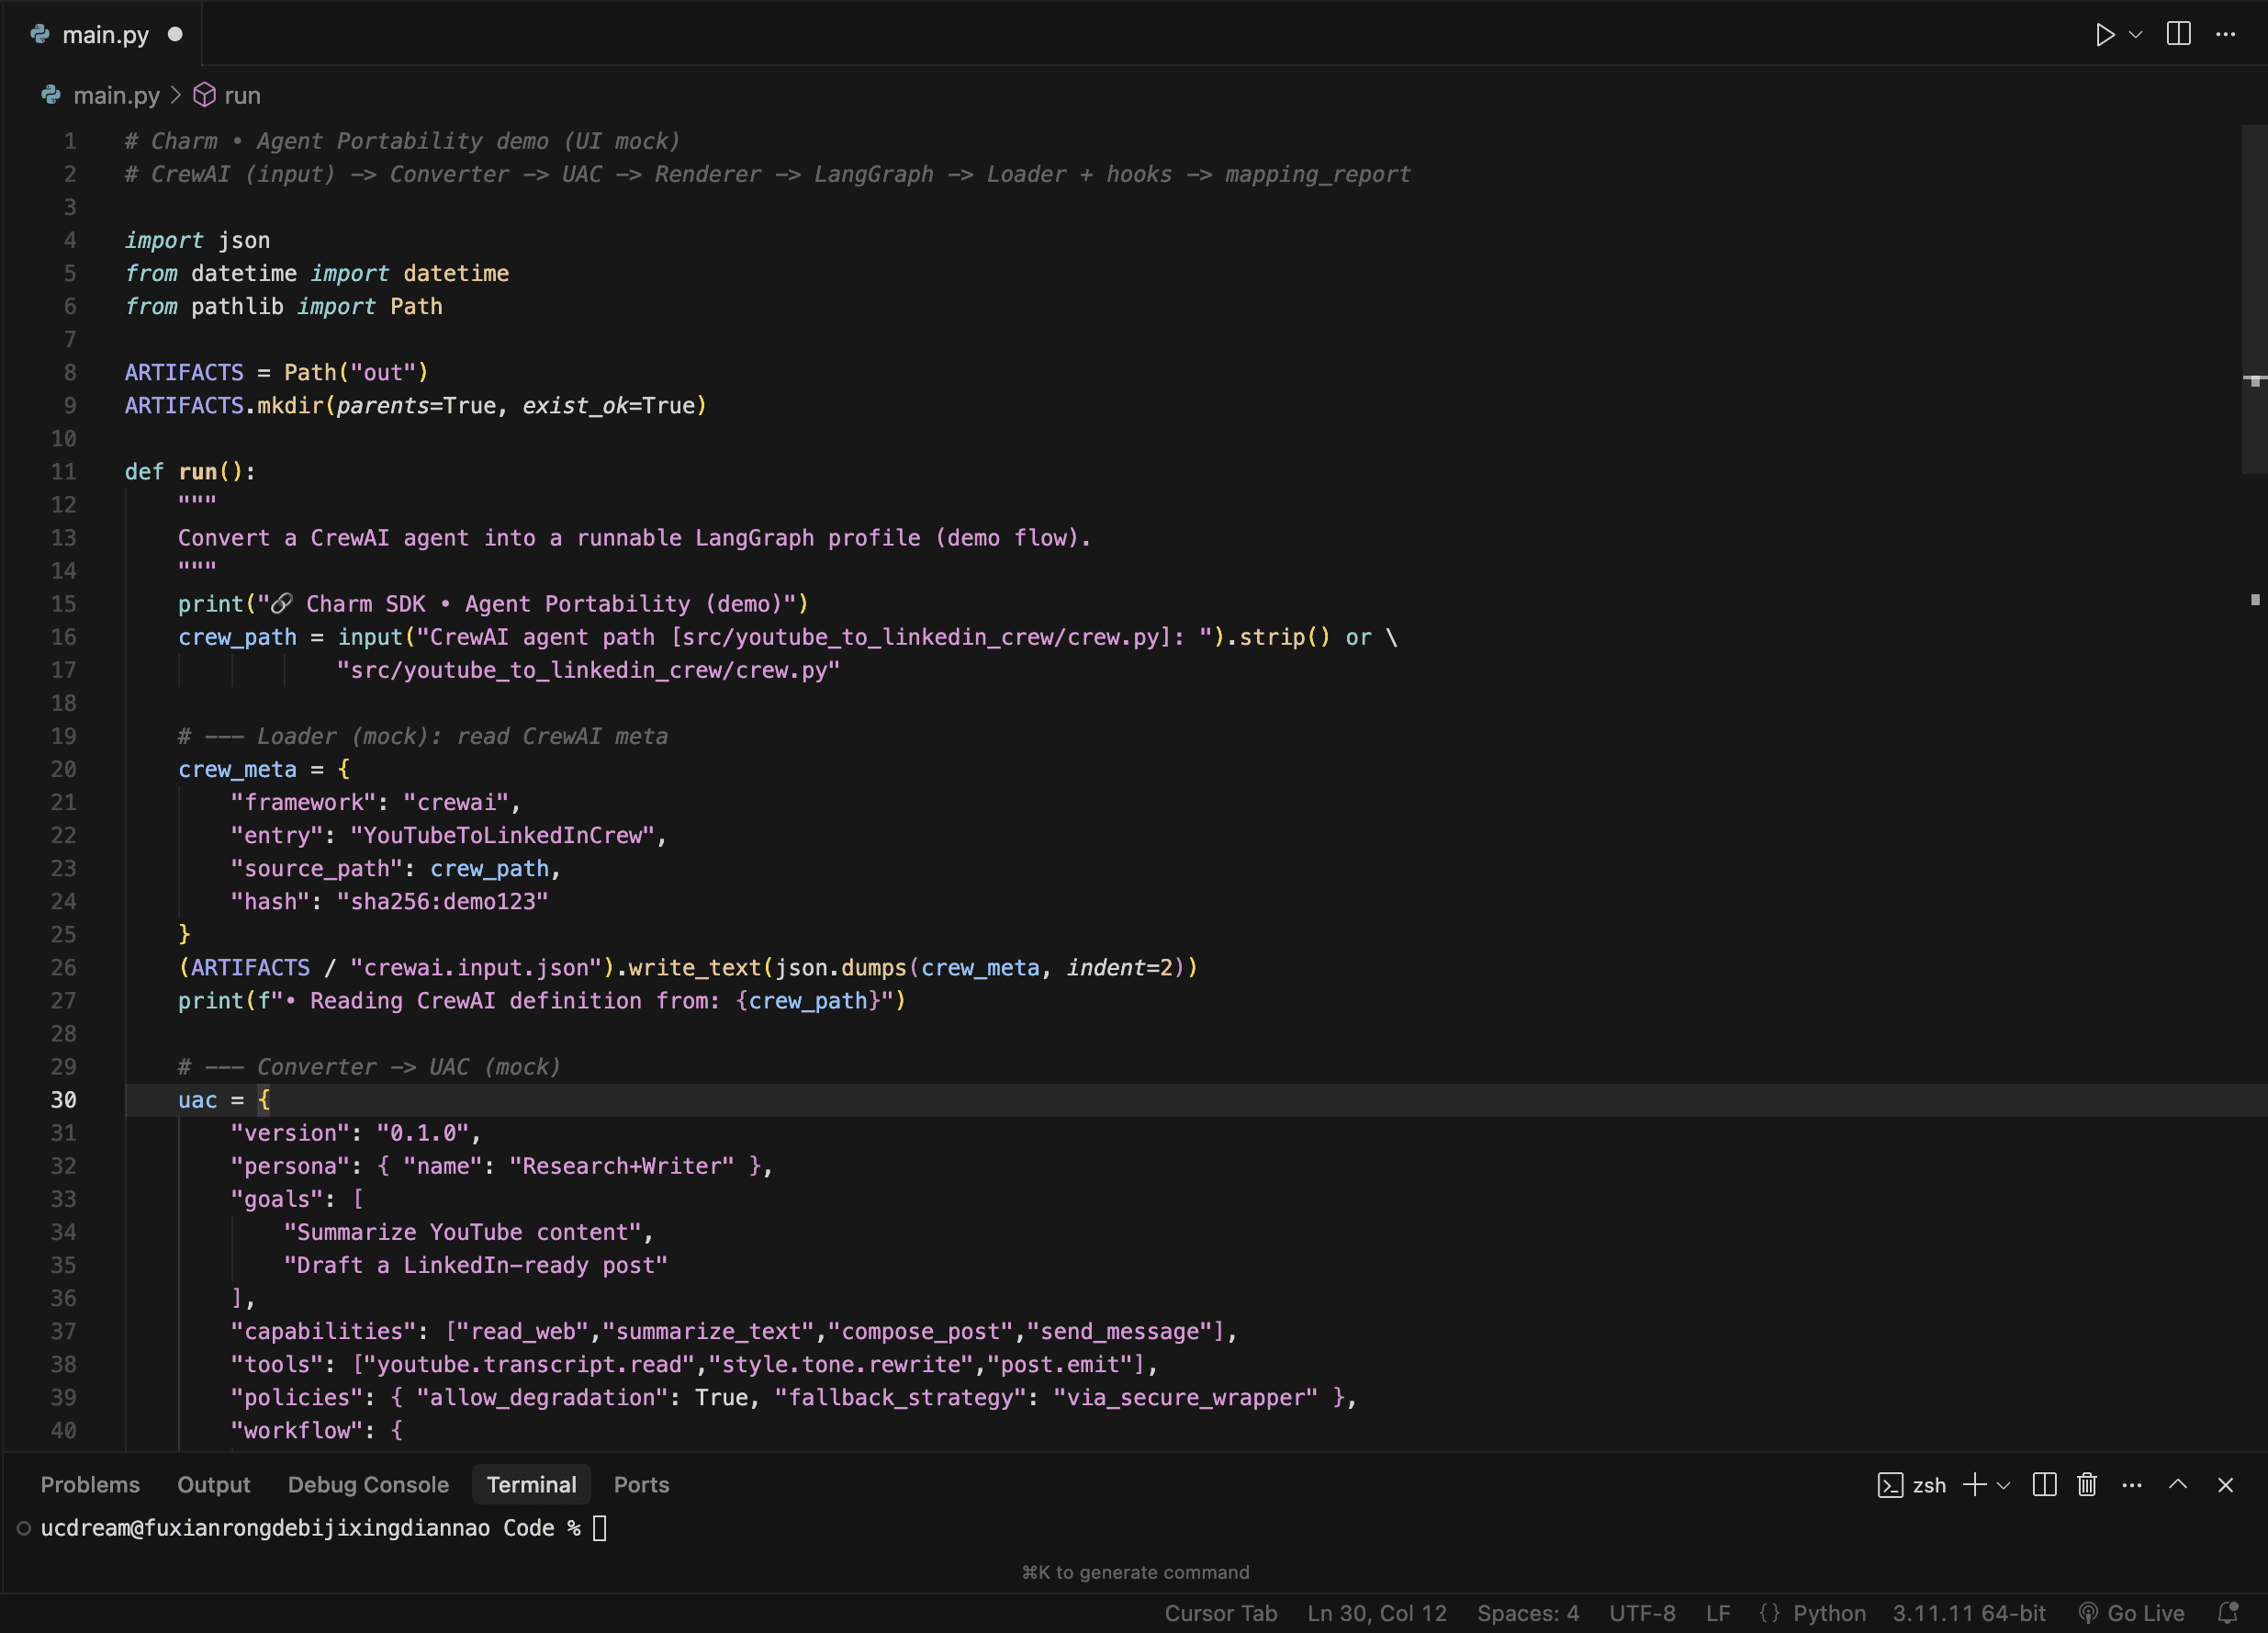This screenshot has height=1633, width=2268.
Task: Open notifications bell icon
Action: click(x=2227, y=1612)
